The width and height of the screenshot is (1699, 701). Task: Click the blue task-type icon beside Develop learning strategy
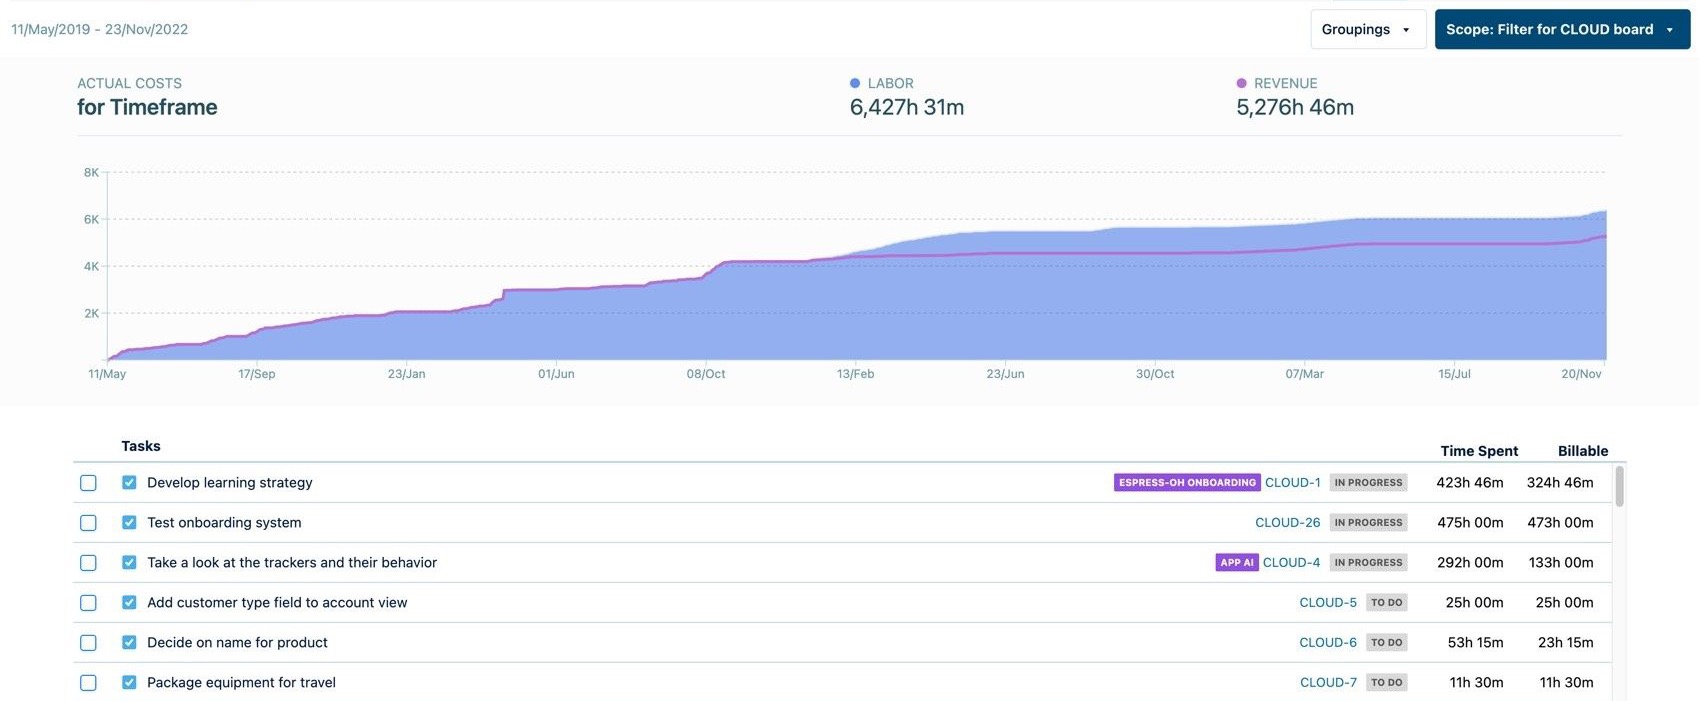(129, 482)
